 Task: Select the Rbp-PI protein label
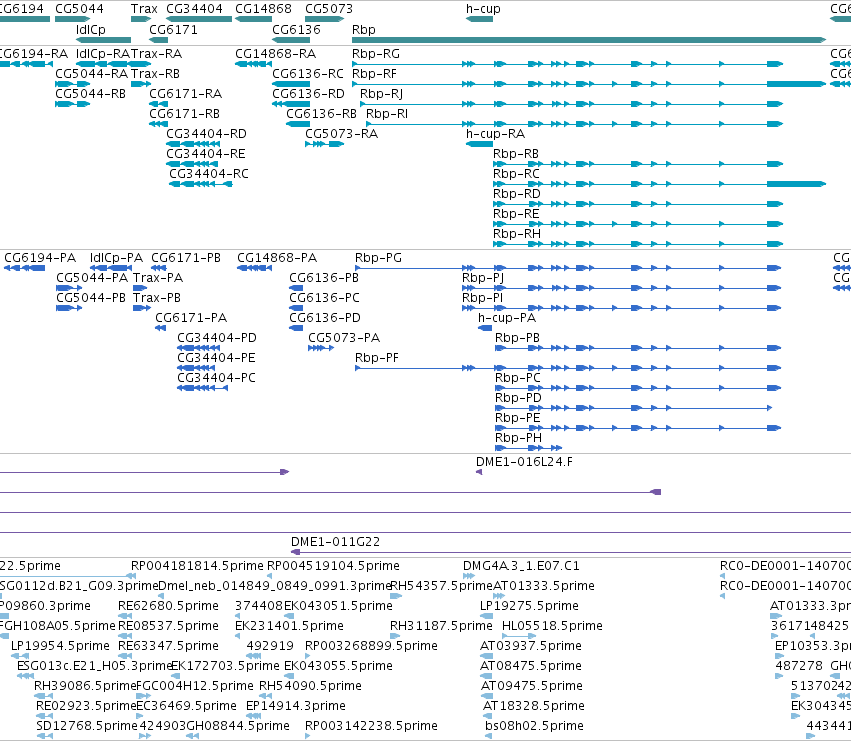tap(482, 299)
